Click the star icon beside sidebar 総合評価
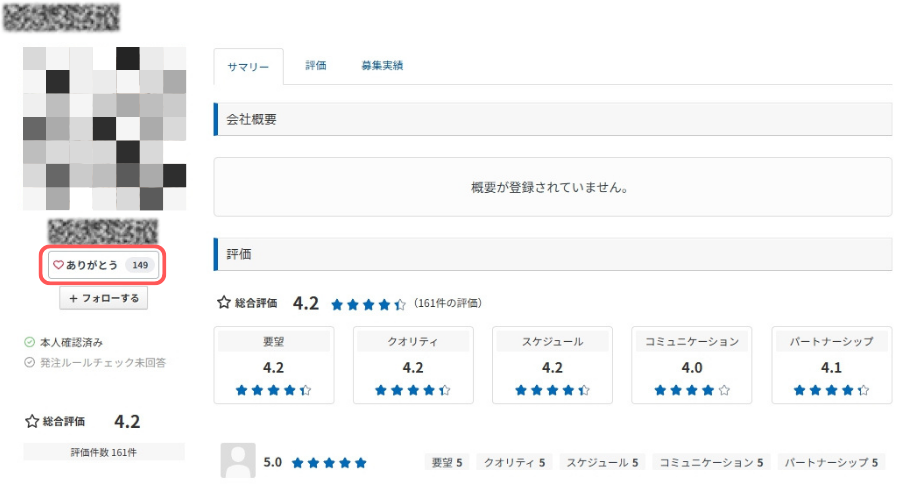Screen dimensions: 901x484 coord(32,421)
